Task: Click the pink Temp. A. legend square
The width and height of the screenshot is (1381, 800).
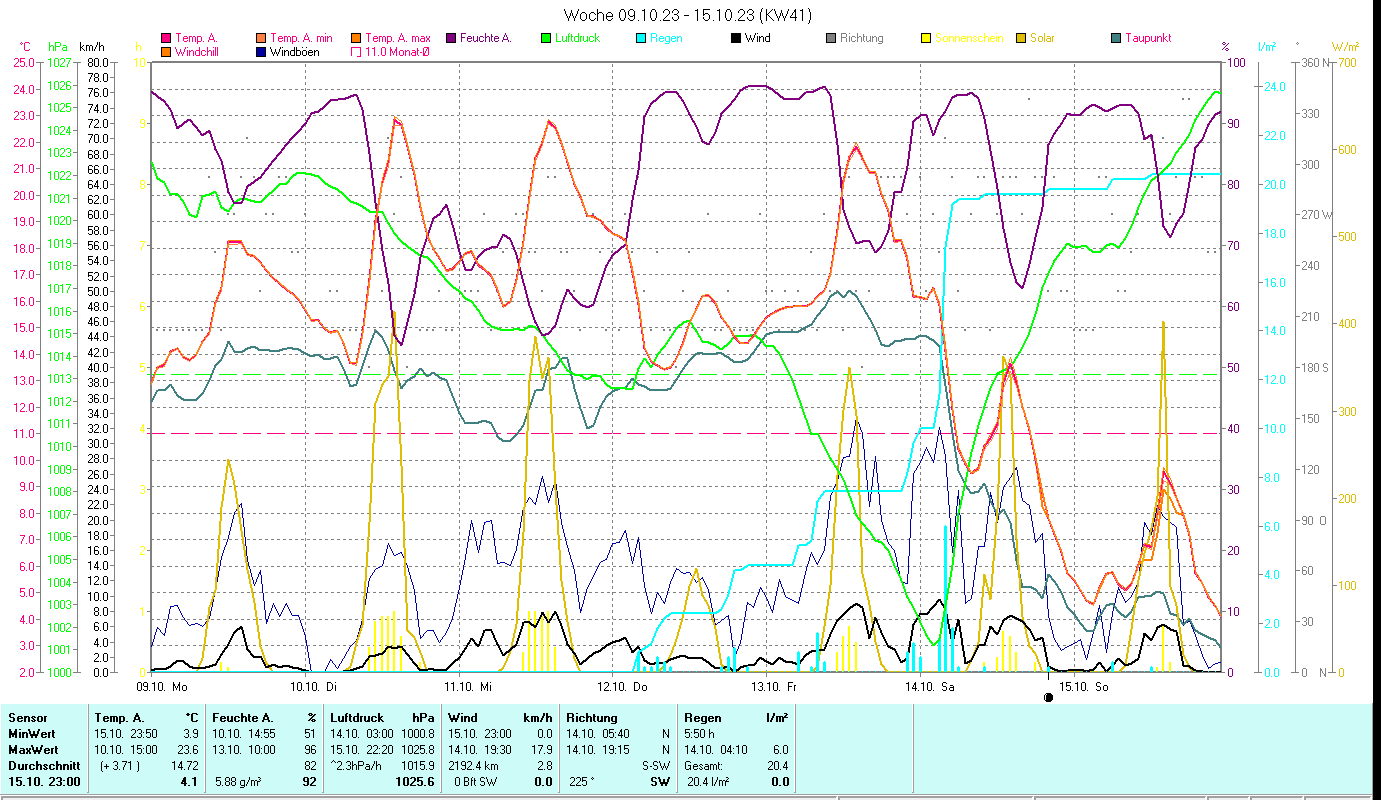Action: 166,38
